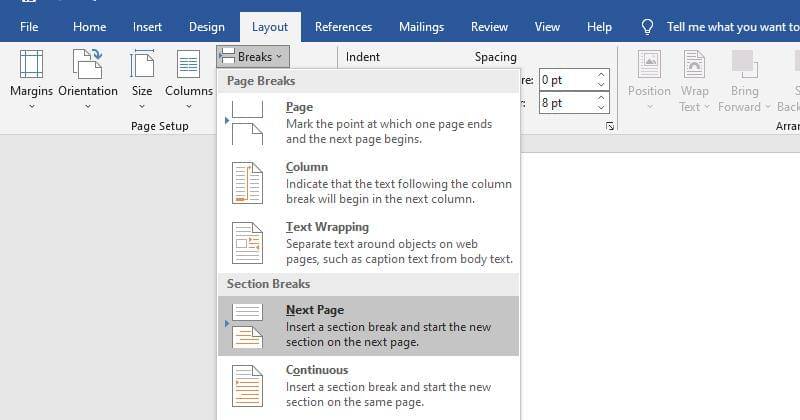The width and height of the screenshot is (800, 420).
Task: Open the Paragraph dialog launcher
Action: point(610,127)
